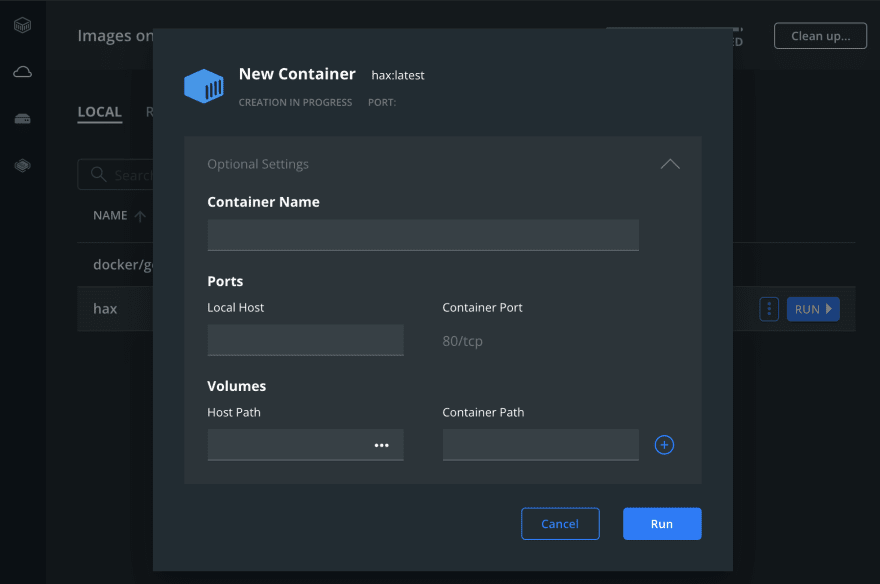
Task: Focus the Container Name input field
Action: click(423, 235)
